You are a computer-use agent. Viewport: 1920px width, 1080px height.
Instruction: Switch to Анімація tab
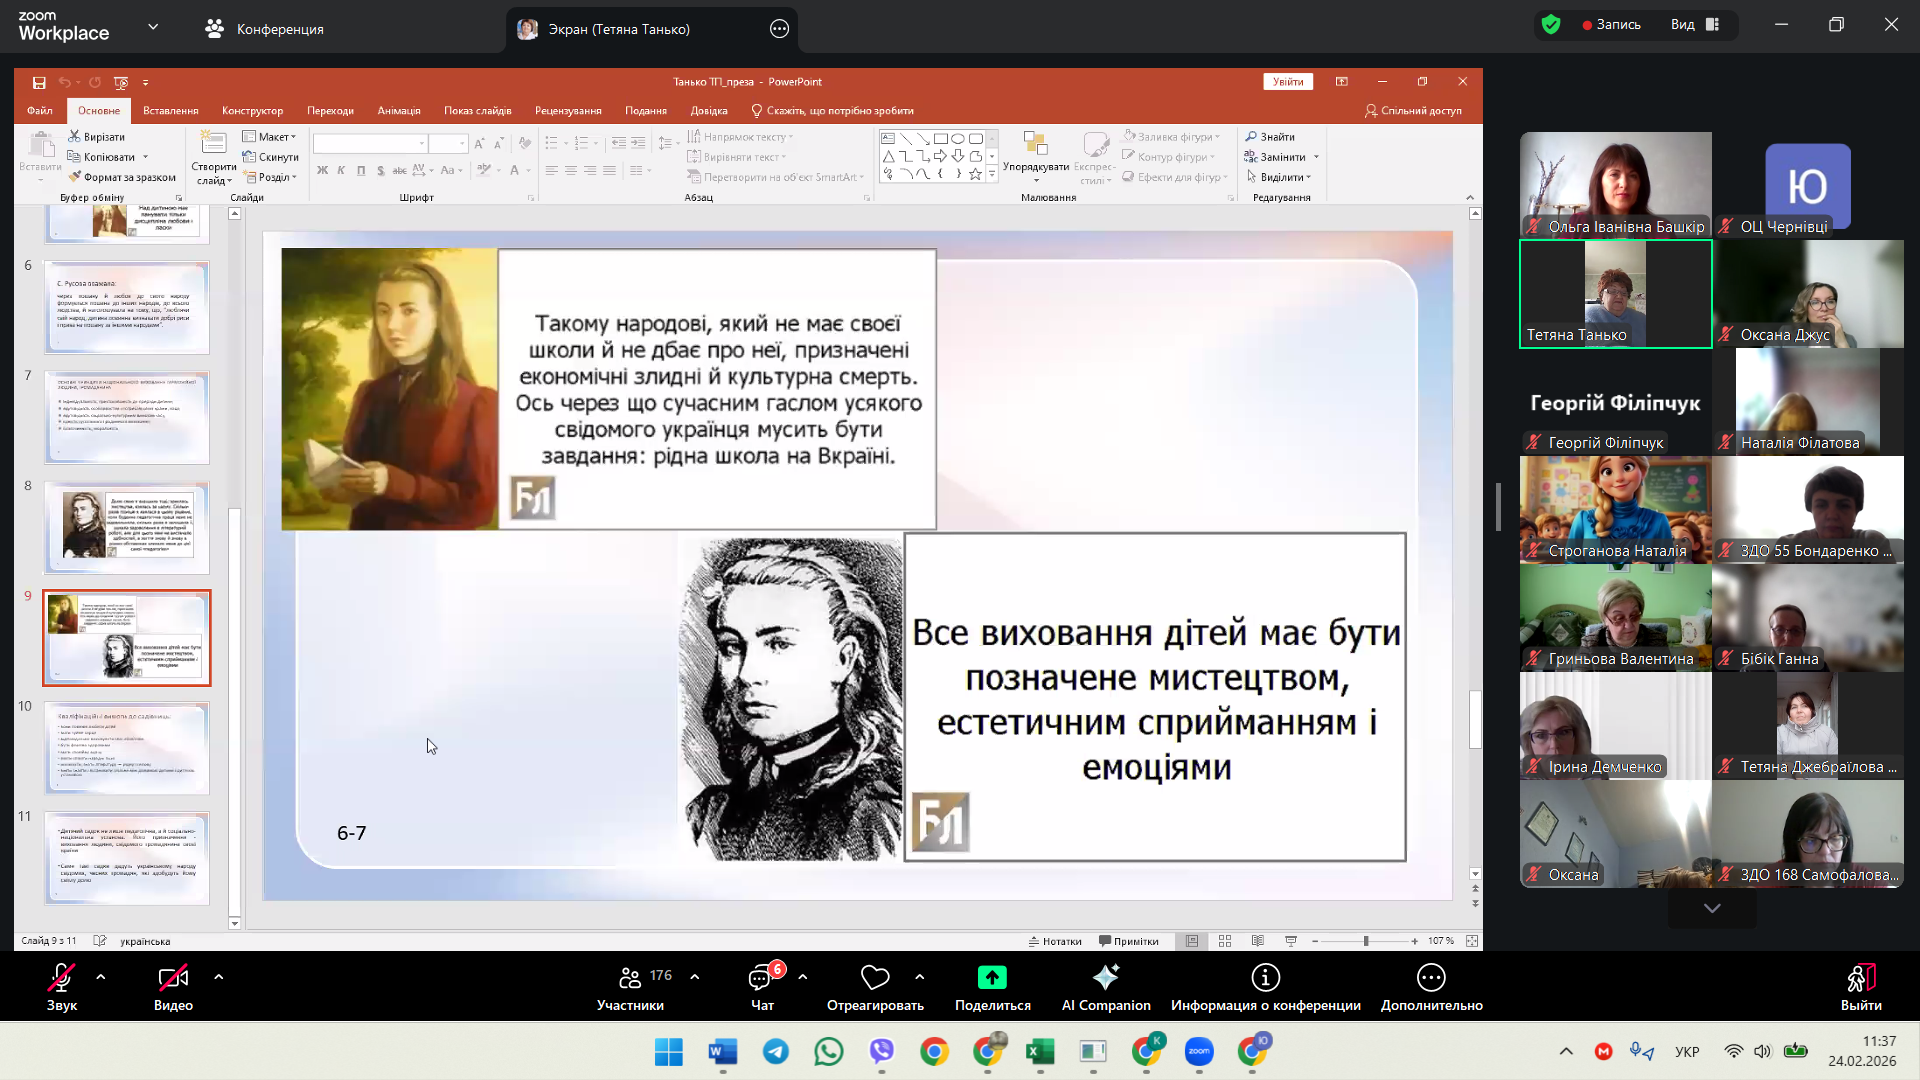coord(399,111)
